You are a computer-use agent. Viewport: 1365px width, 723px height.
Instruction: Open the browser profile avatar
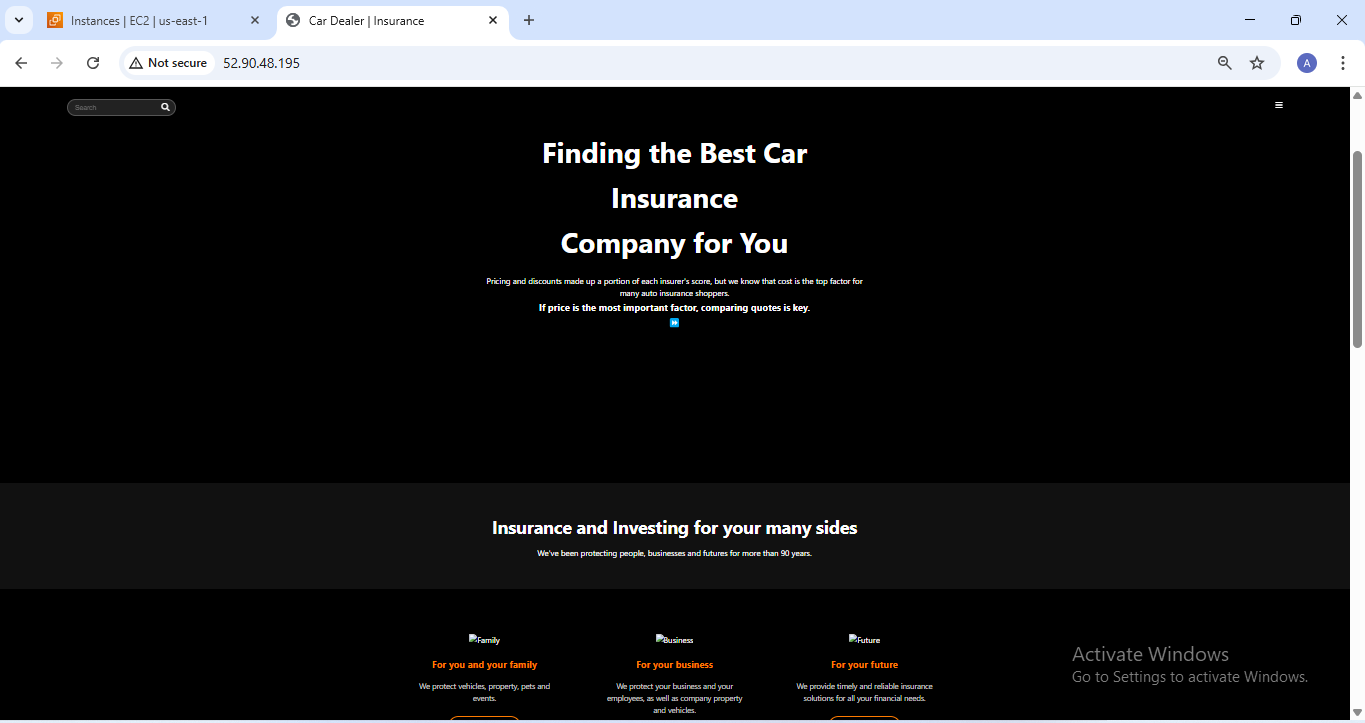[x=1306, y=62]
